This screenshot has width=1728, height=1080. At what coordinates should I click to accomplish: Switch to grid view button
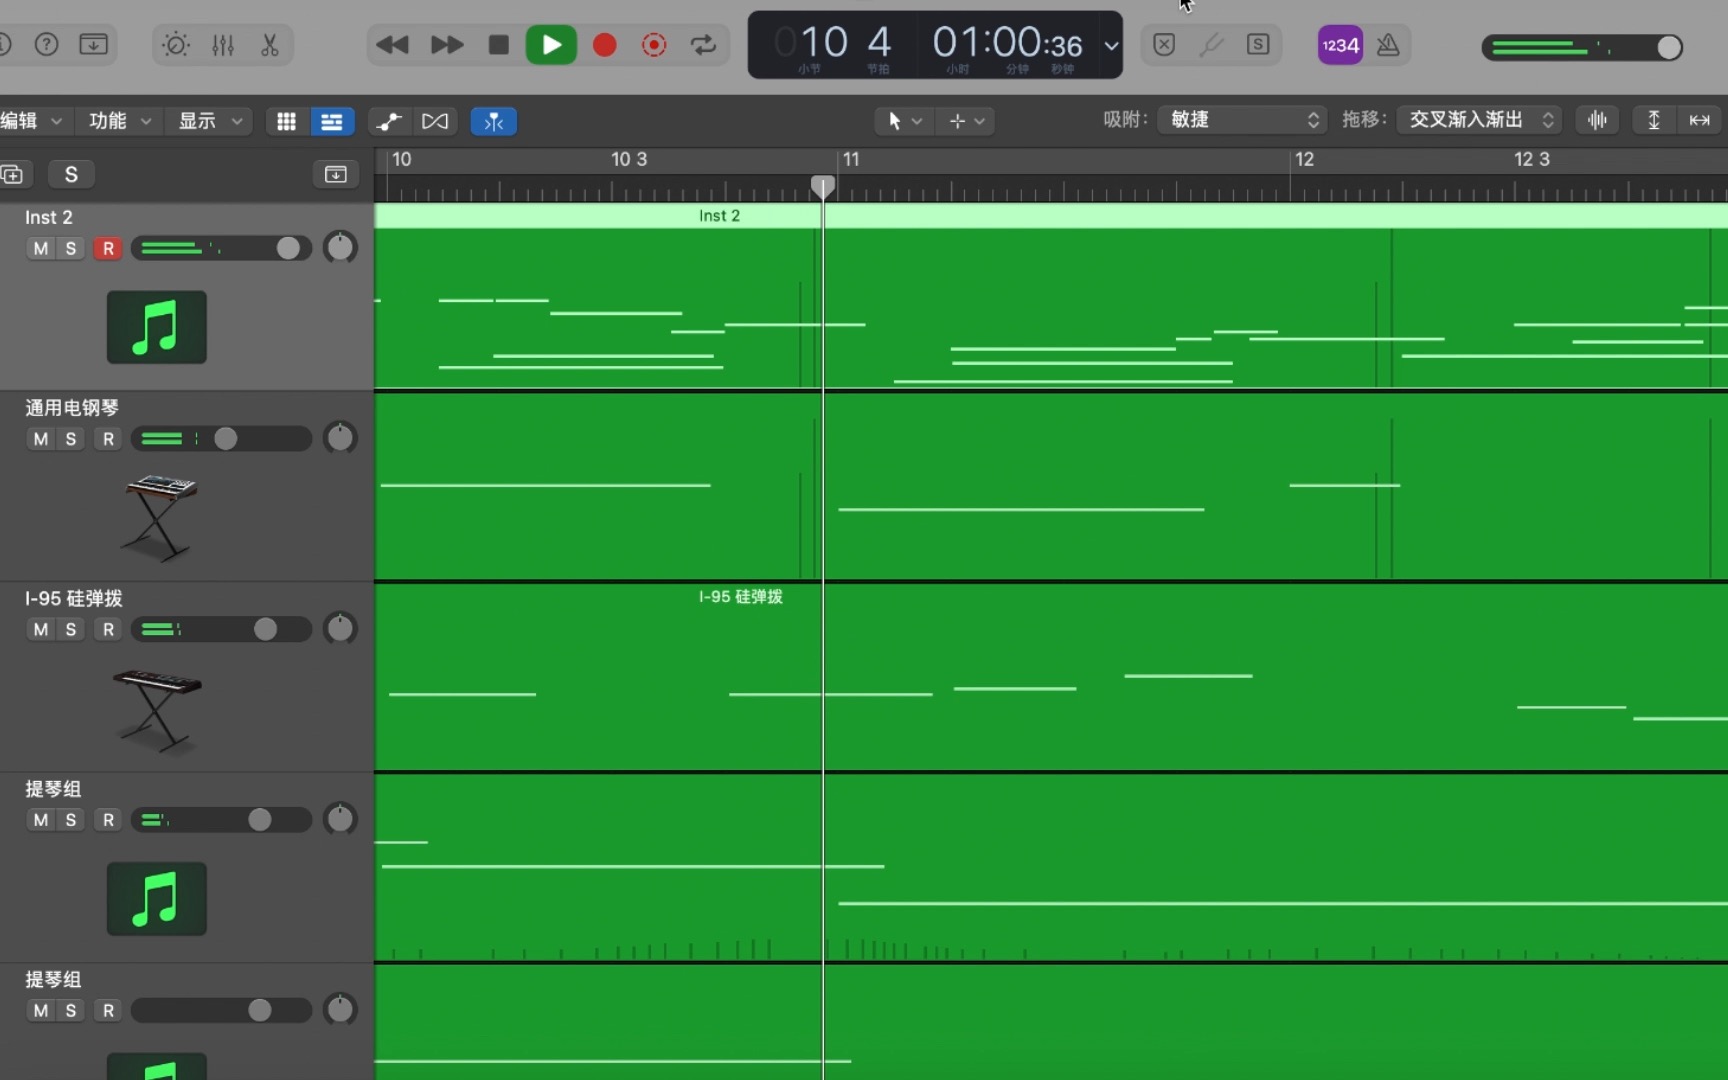(x=286, y=121)
